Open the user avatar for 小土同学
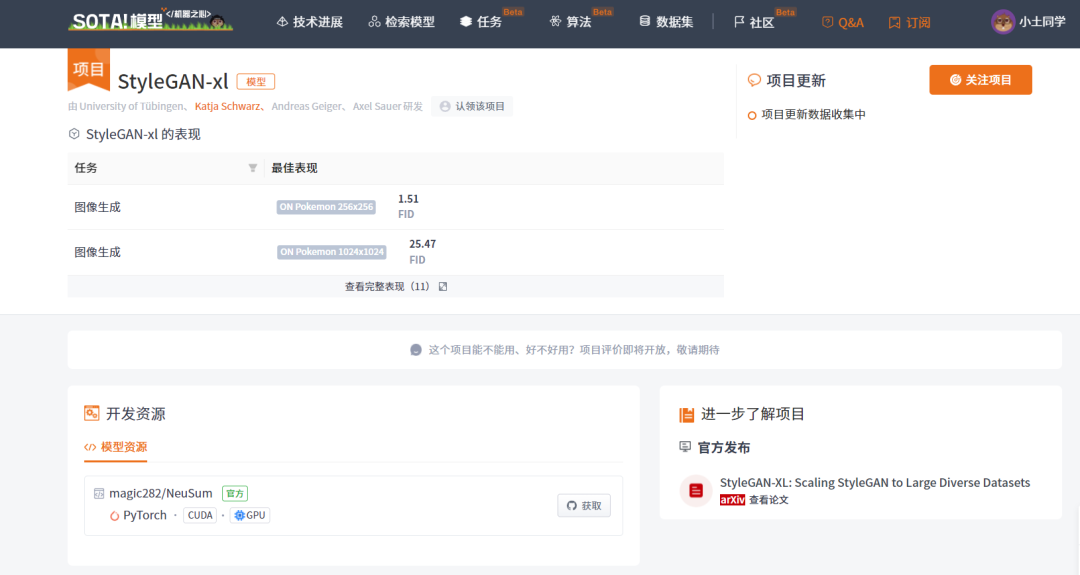Viewport: 1080px width, 575px height. coord(1003,22)
